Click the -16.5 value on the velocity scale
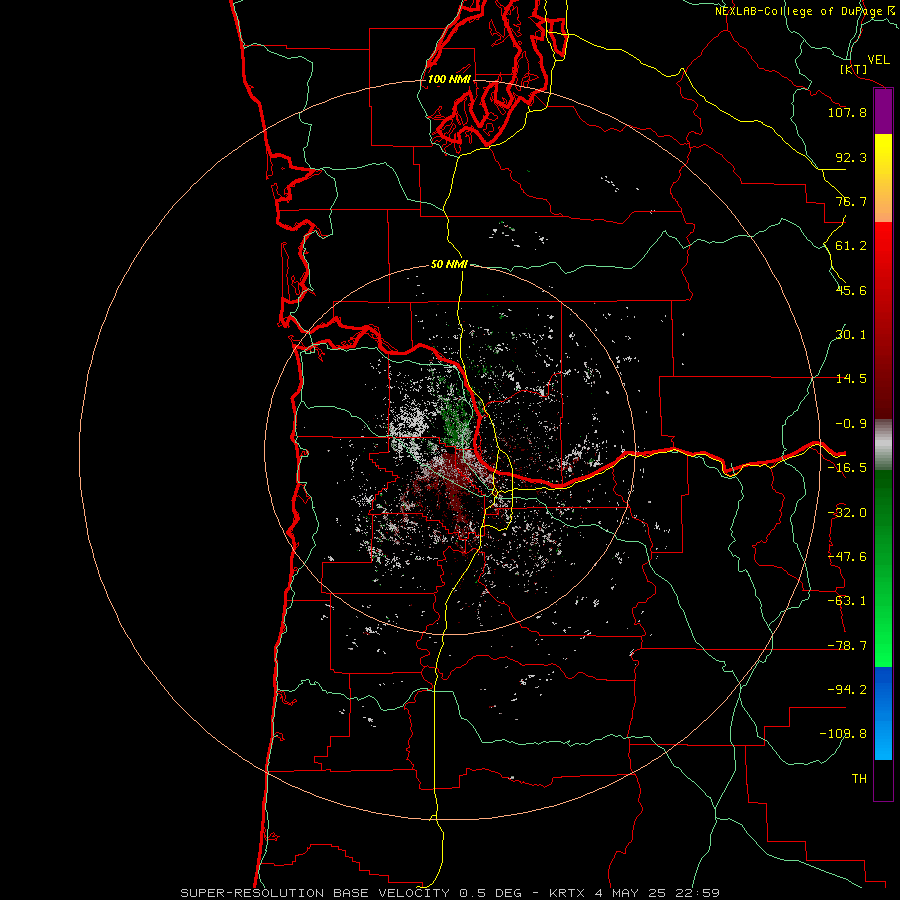The height and width of the screenshot is (900, 900). tap(847, 468)
